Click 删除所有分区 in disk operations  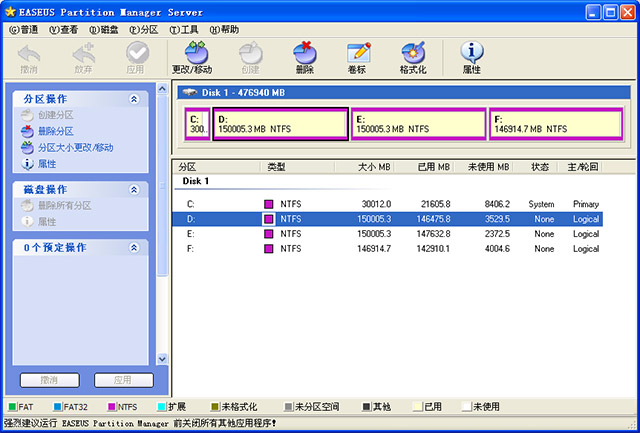56,206
